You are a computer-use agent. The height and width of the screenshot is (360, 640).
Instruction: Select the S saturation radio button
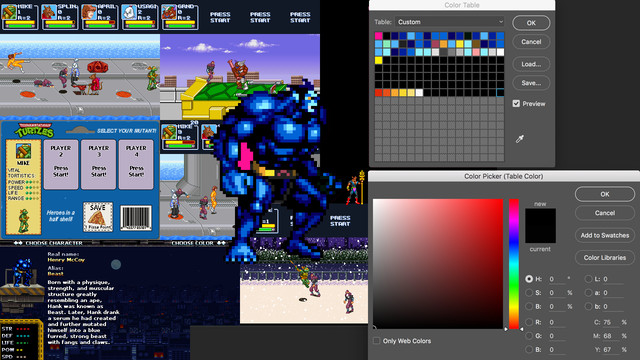pos(529,293)
